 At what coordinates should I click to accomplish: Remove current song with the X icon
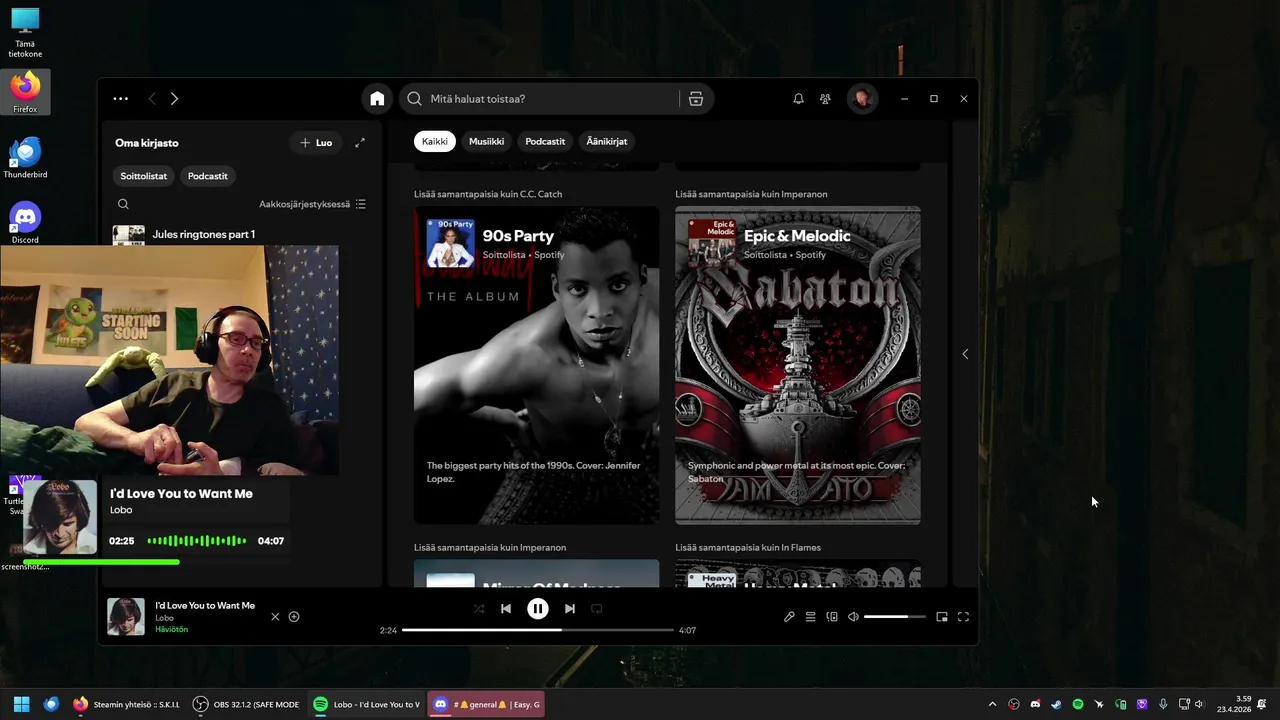275,617
